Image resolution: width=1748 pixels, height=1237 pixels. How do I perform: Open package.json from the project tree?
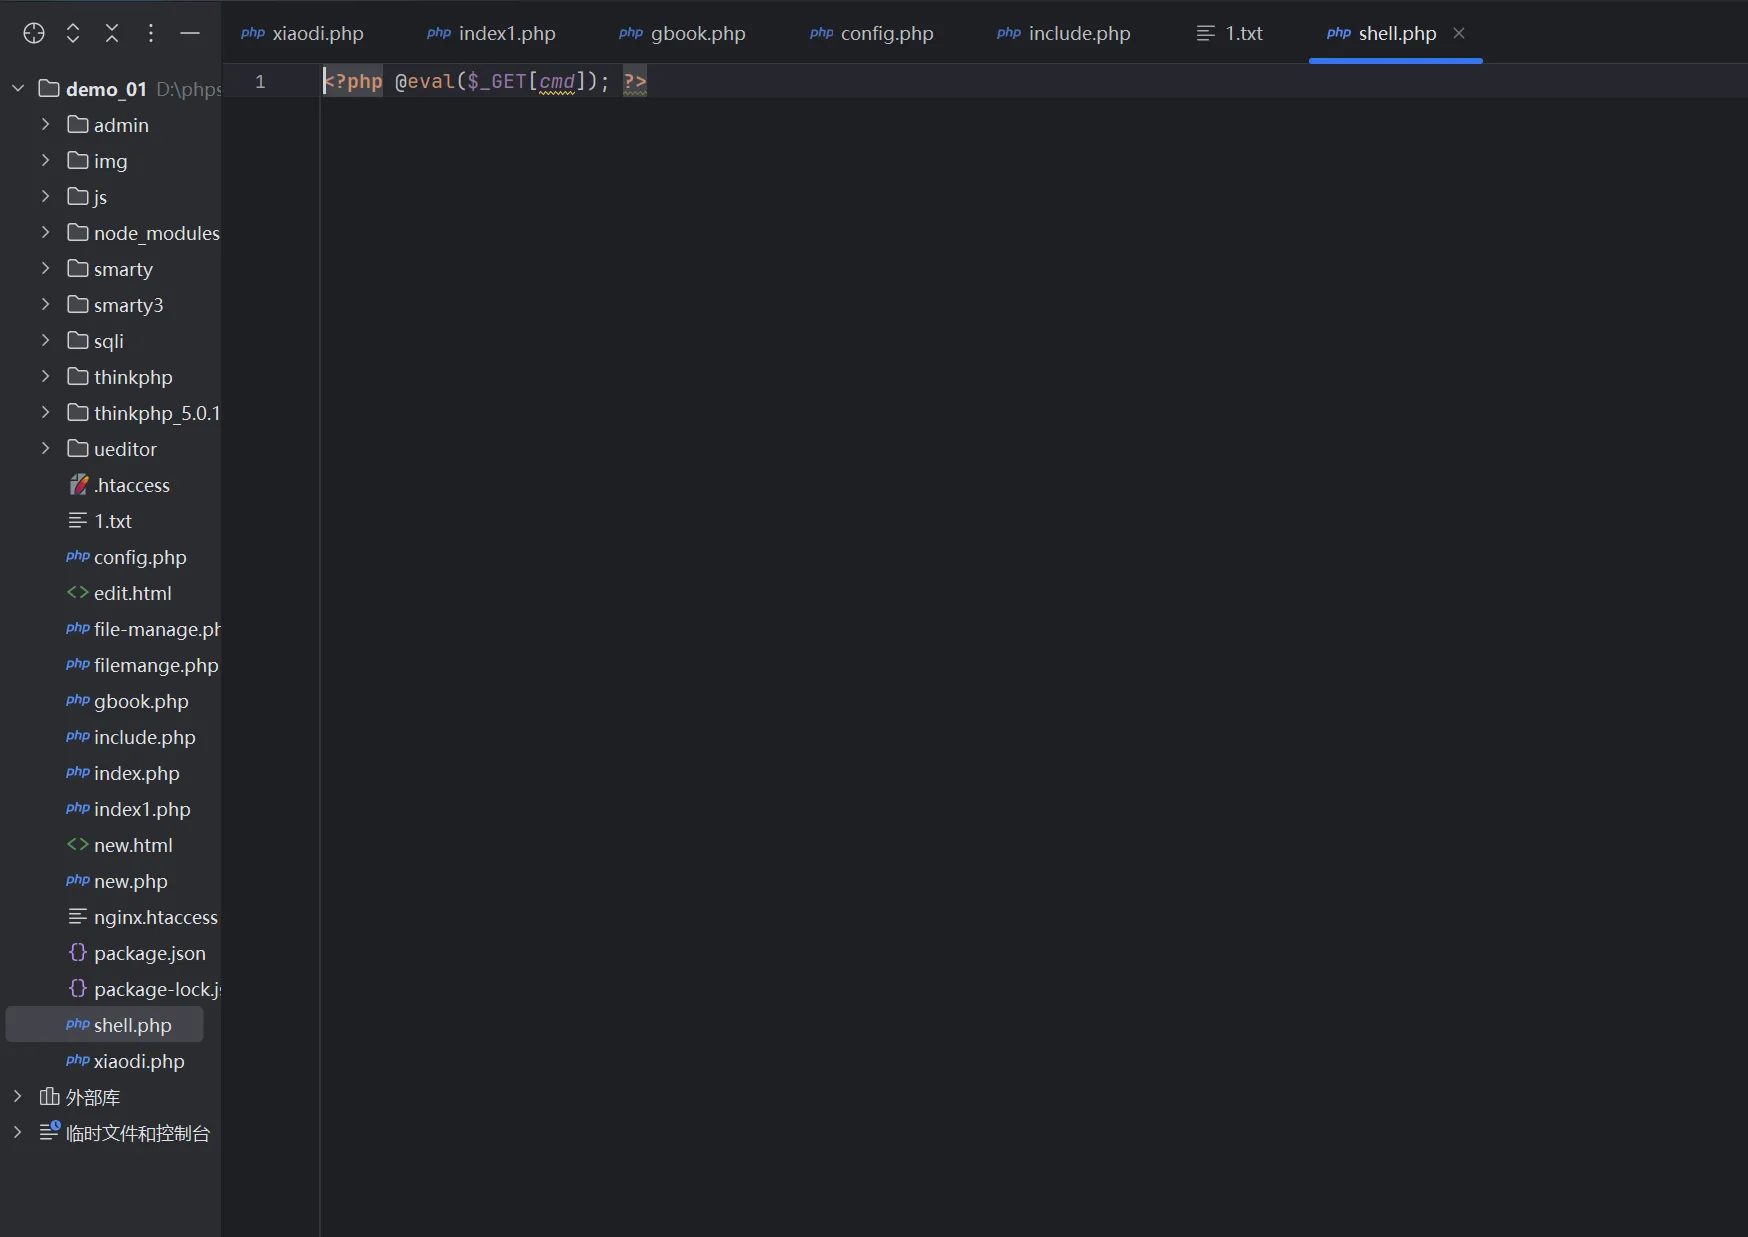149,953
